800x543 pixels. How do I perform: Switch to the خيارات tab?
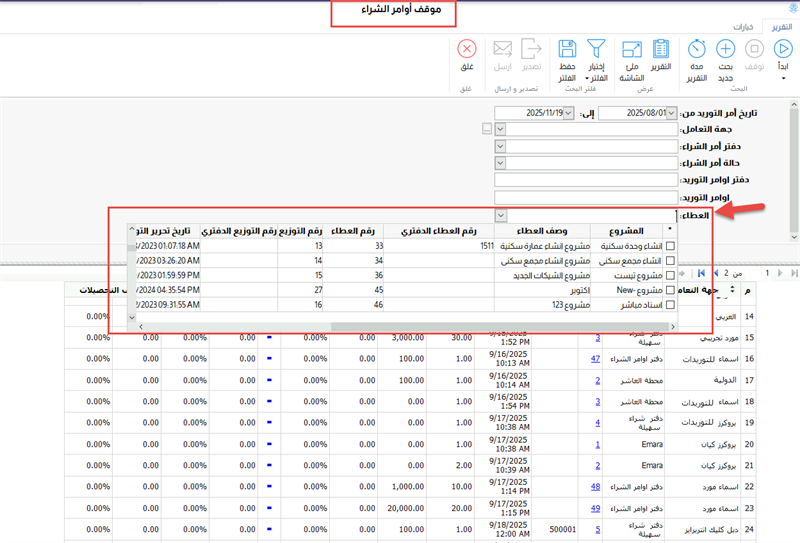point(743,27)
